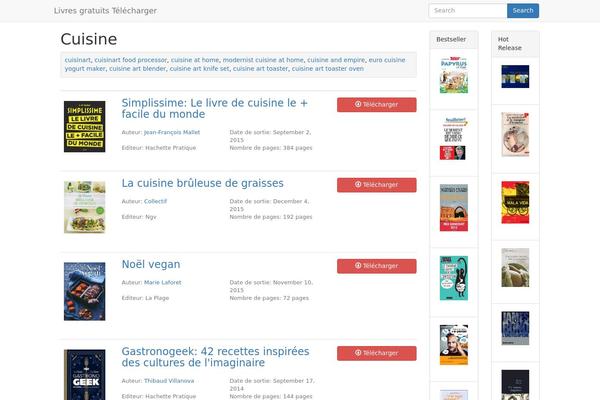This screenshot has width=600, height=400.
Task: Click the blue Search button
Action: (523, 11)
